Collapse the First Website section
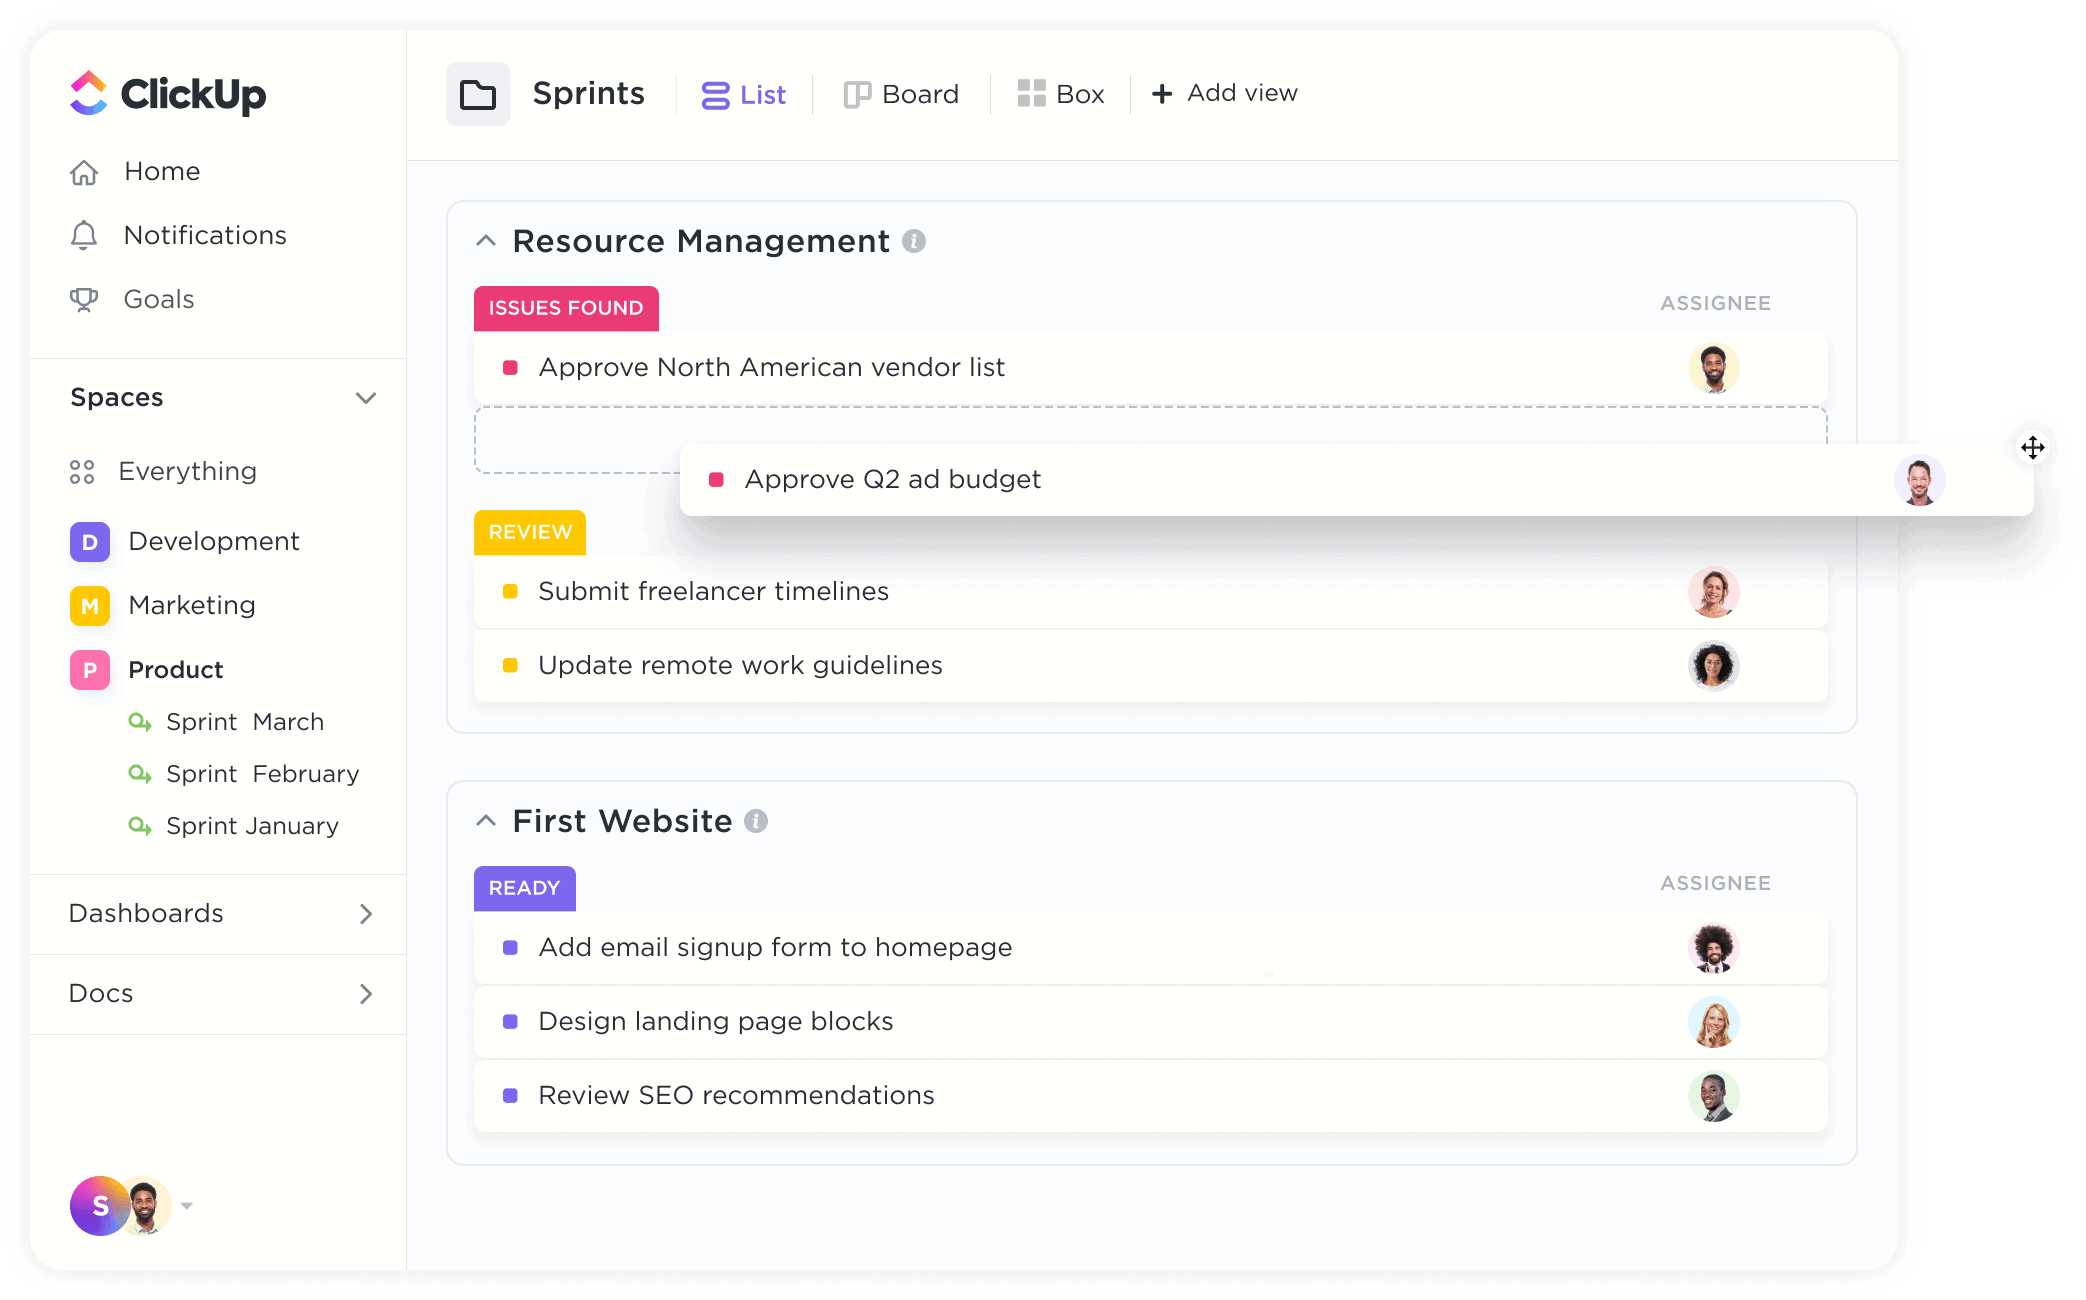 click(x=487, y=821)
